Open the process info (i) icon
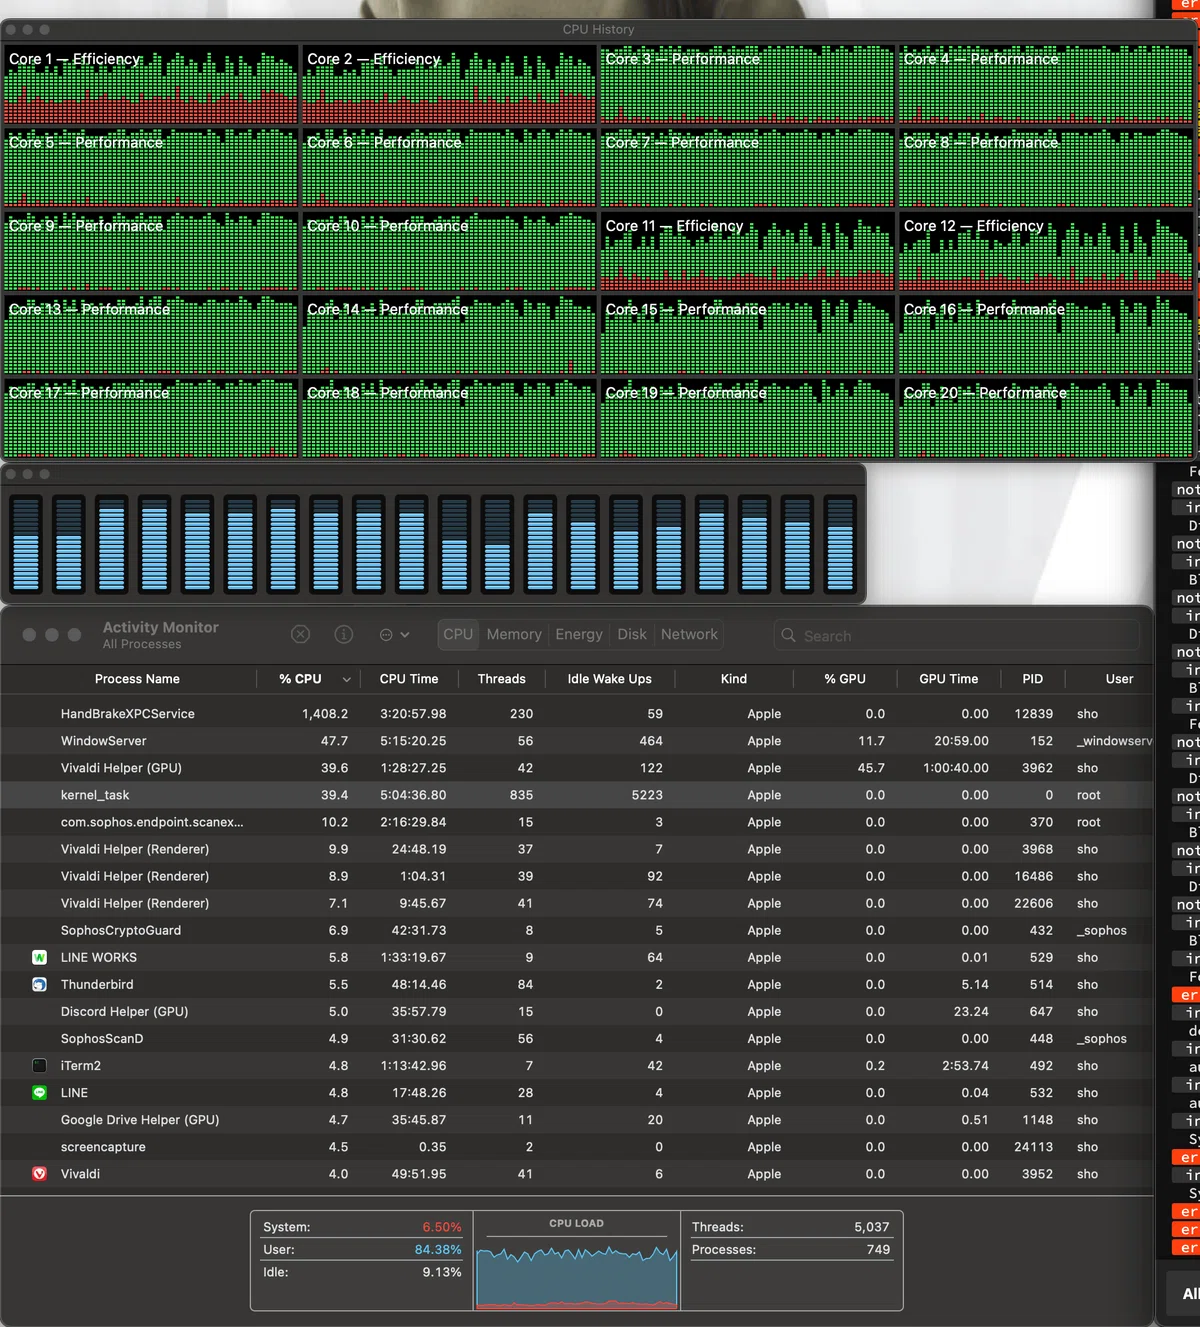The image size is (1200, 1327). (344, 634)
